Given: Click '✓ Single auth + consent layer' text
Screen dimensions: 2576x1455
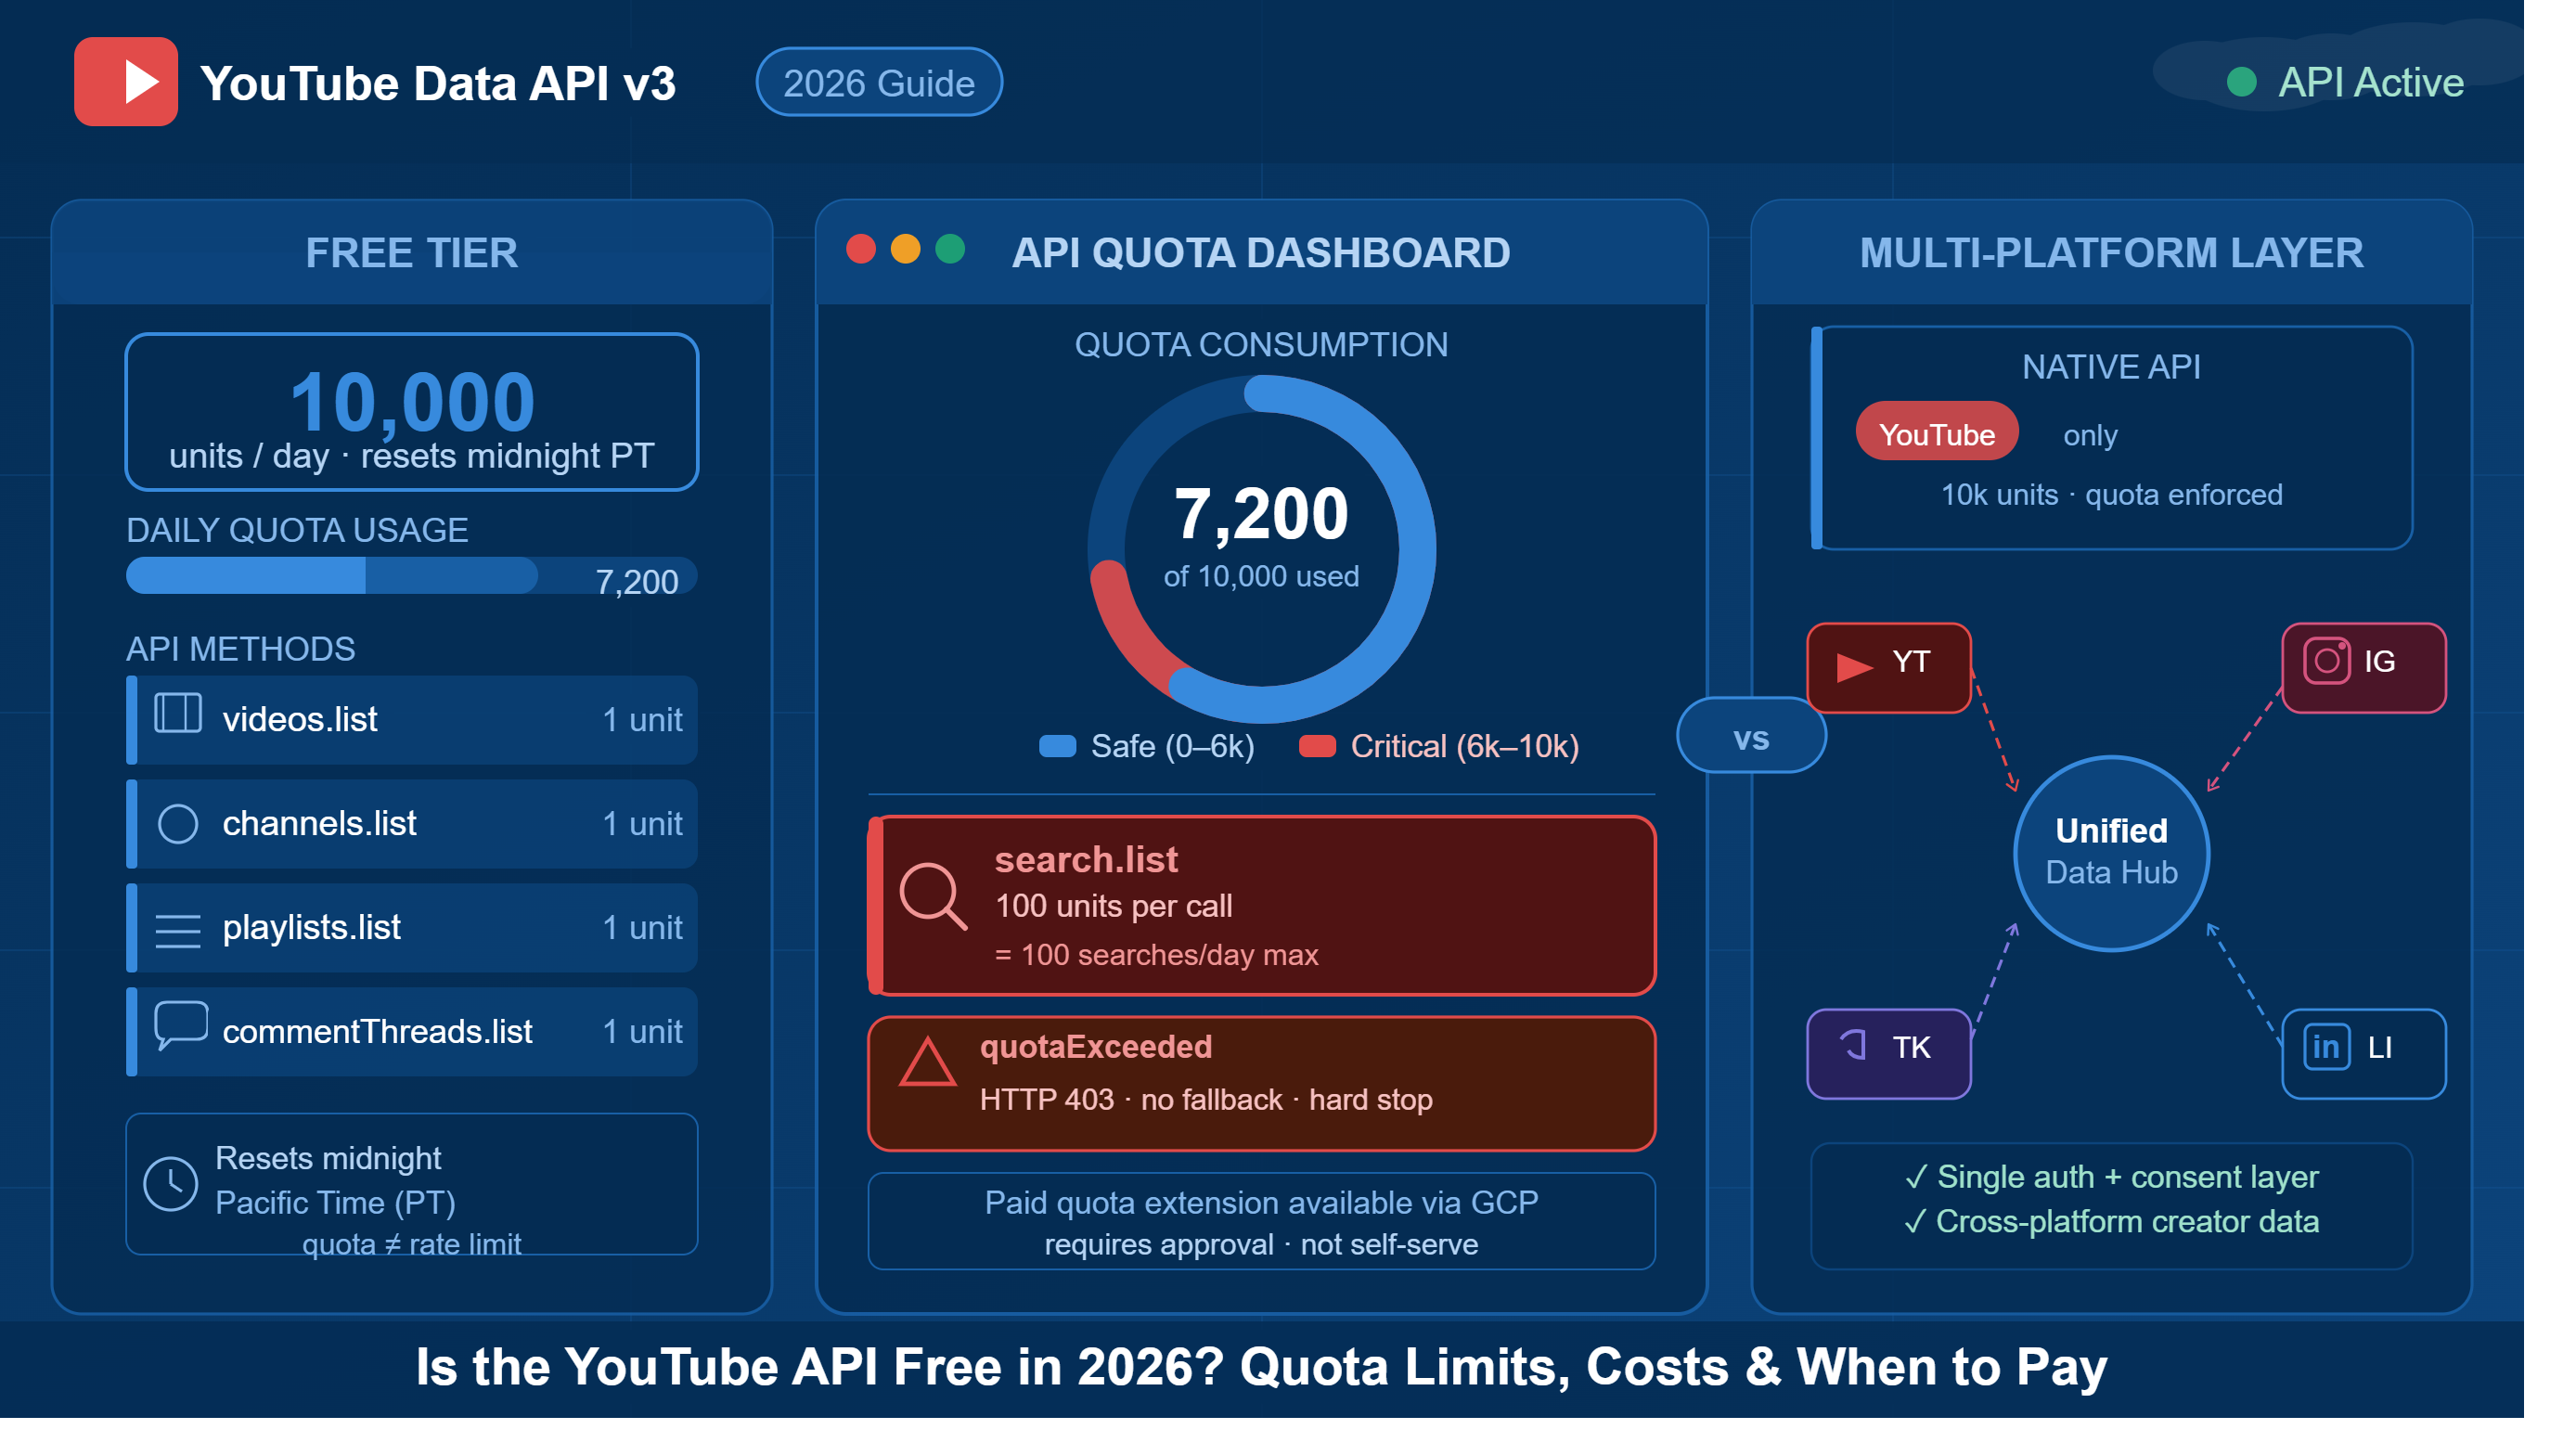Looking at the screenshot, I should 2112,1177.
